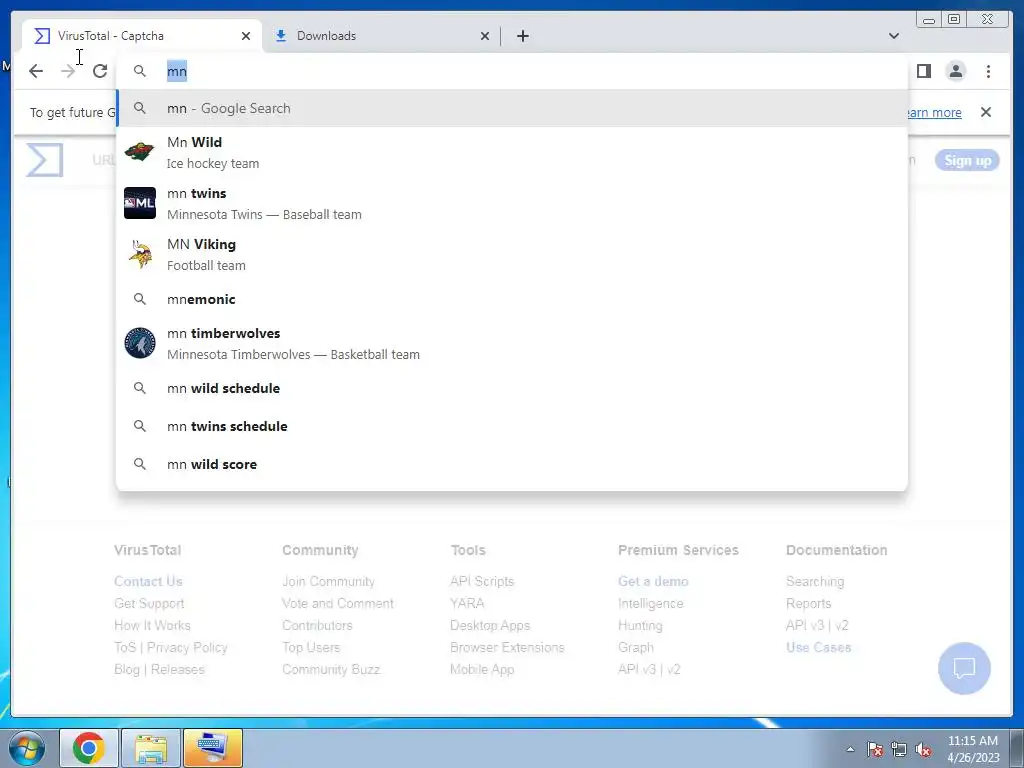Open a new tab with plus icon

click(522, 36)
